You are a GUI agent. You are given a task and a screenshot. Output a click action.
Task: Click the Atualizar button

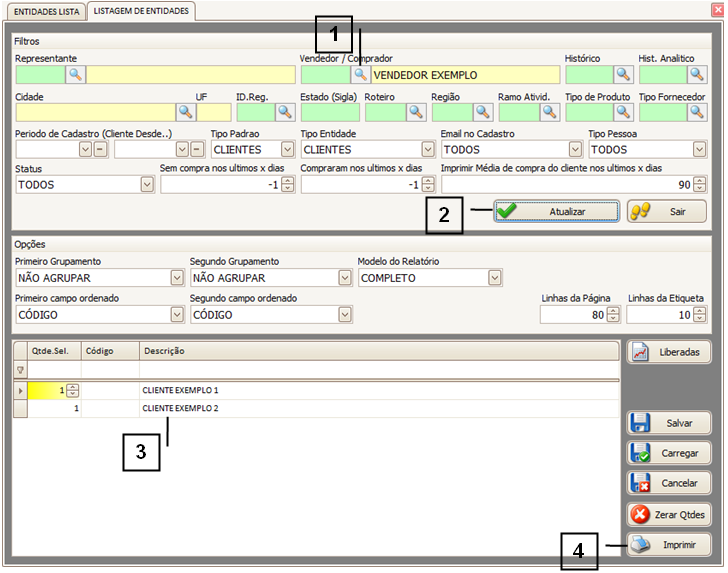(x=556, y=212)
